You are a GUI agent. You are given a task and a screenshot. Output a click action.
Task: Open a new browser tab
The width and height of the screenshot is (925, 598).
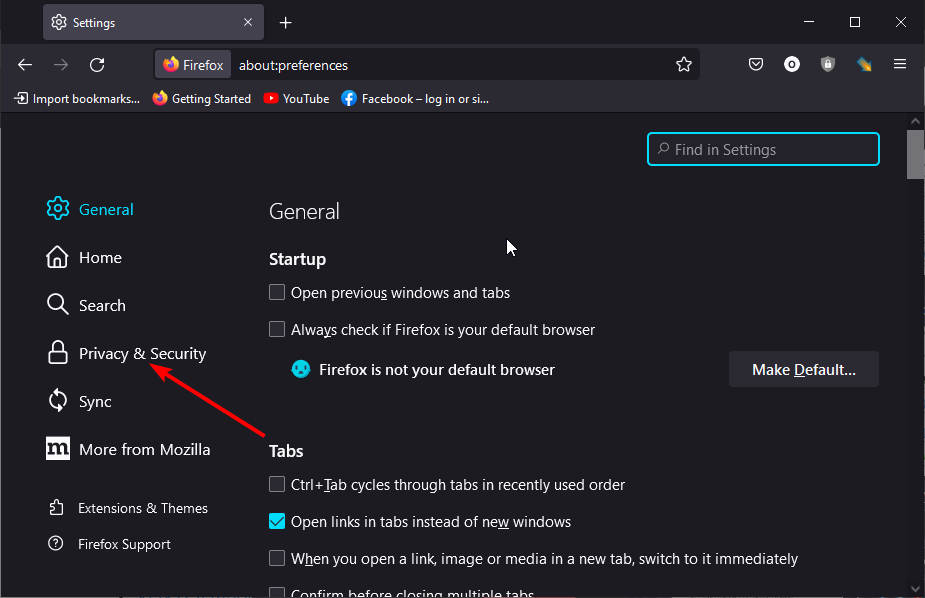(286, 21)
